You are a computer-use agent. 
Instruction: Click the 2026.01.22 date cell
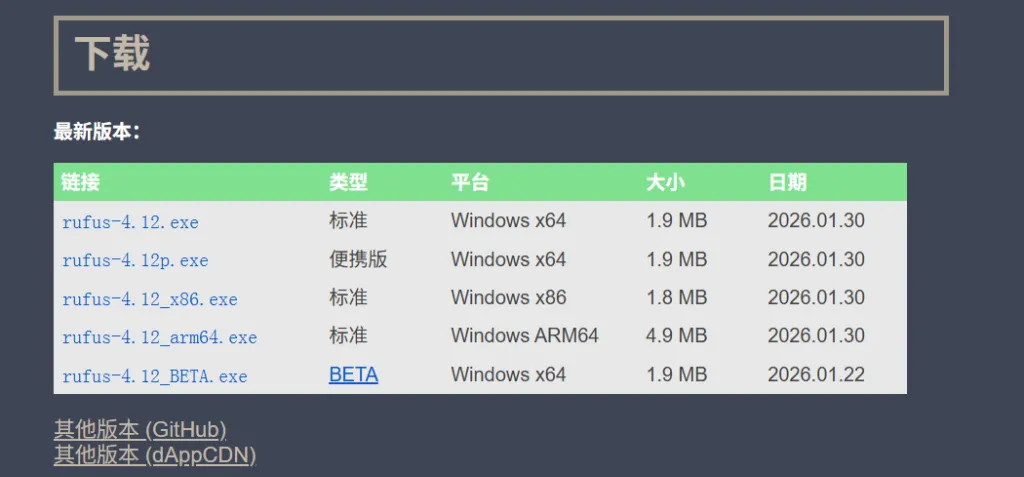tap(816, 374)
